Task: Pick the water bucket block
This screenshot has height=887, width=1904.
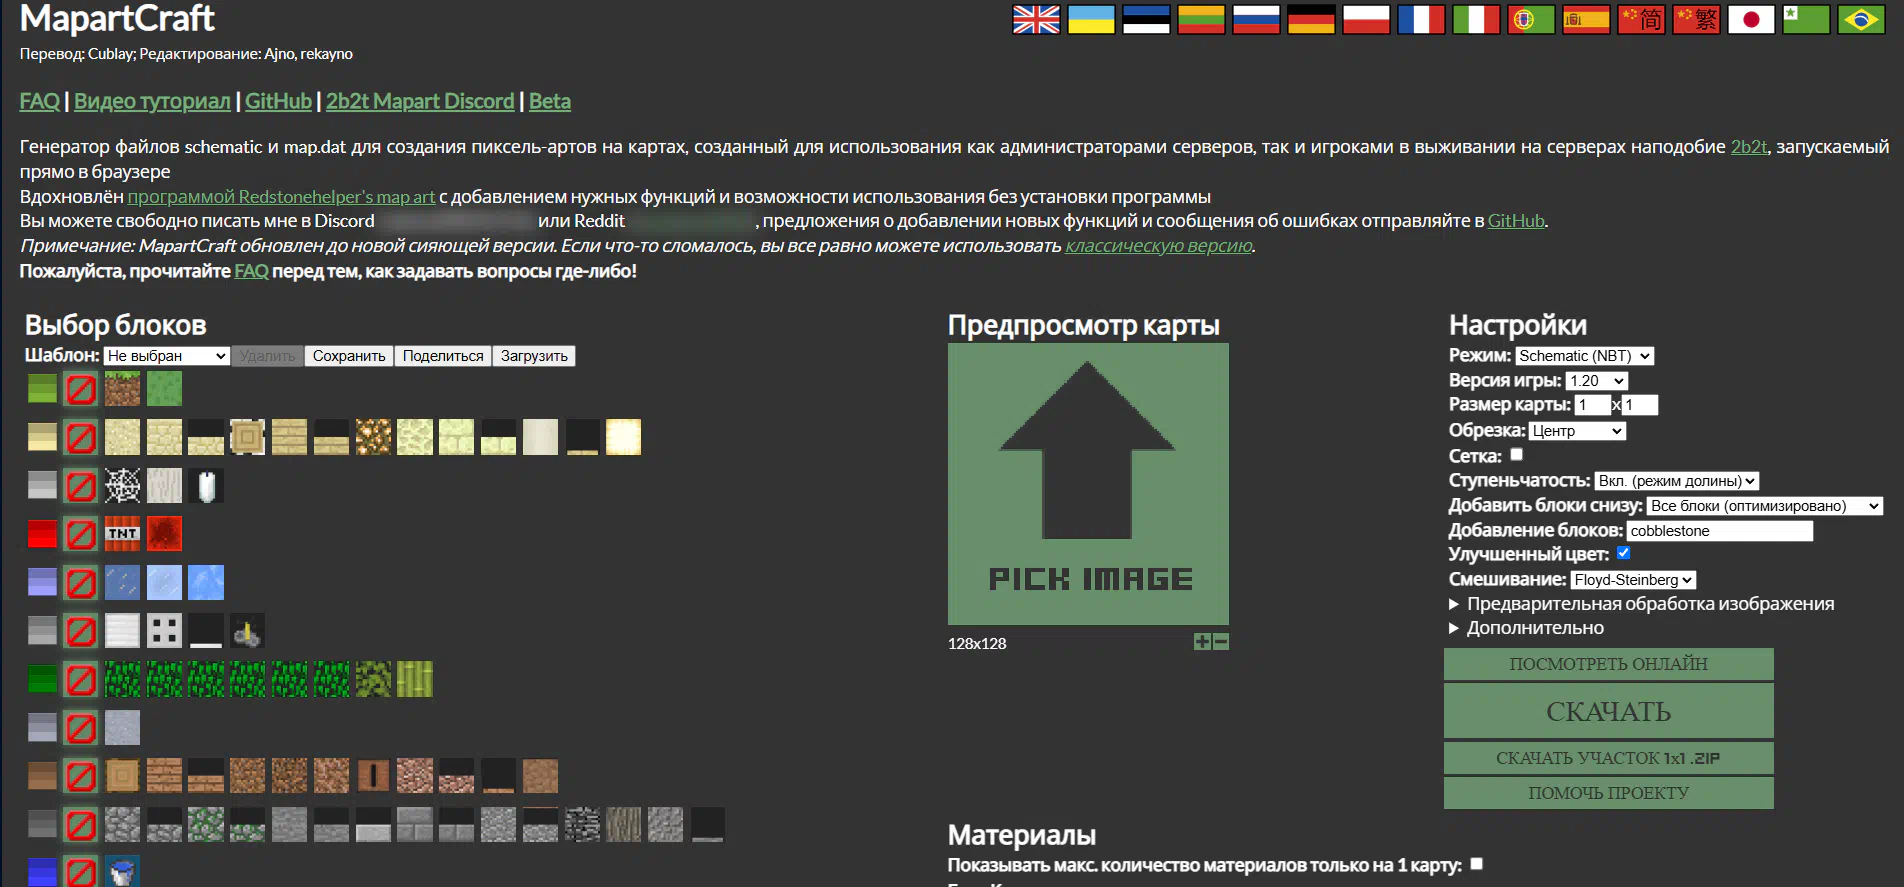Action: pos(123,872)
